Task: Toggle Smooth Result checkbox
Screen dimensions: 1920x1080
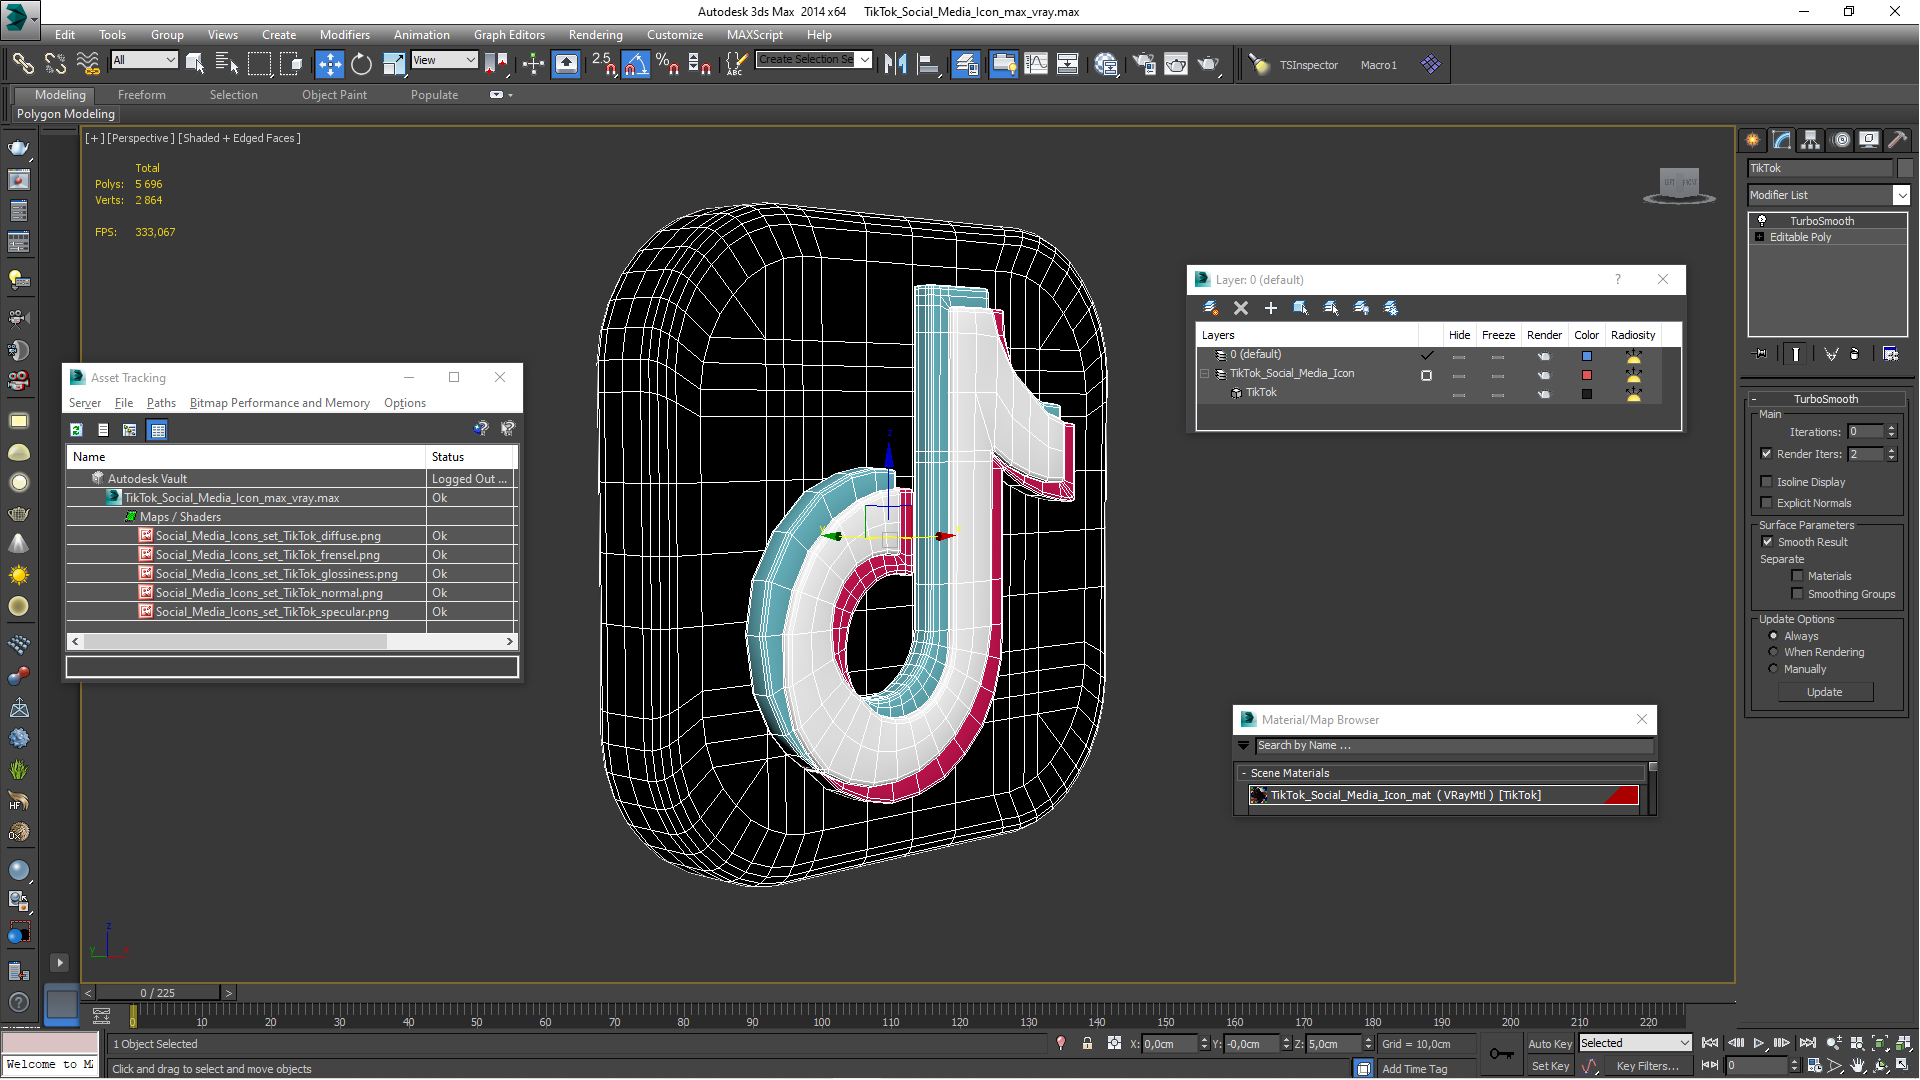Action: (x=1767, y=542)
